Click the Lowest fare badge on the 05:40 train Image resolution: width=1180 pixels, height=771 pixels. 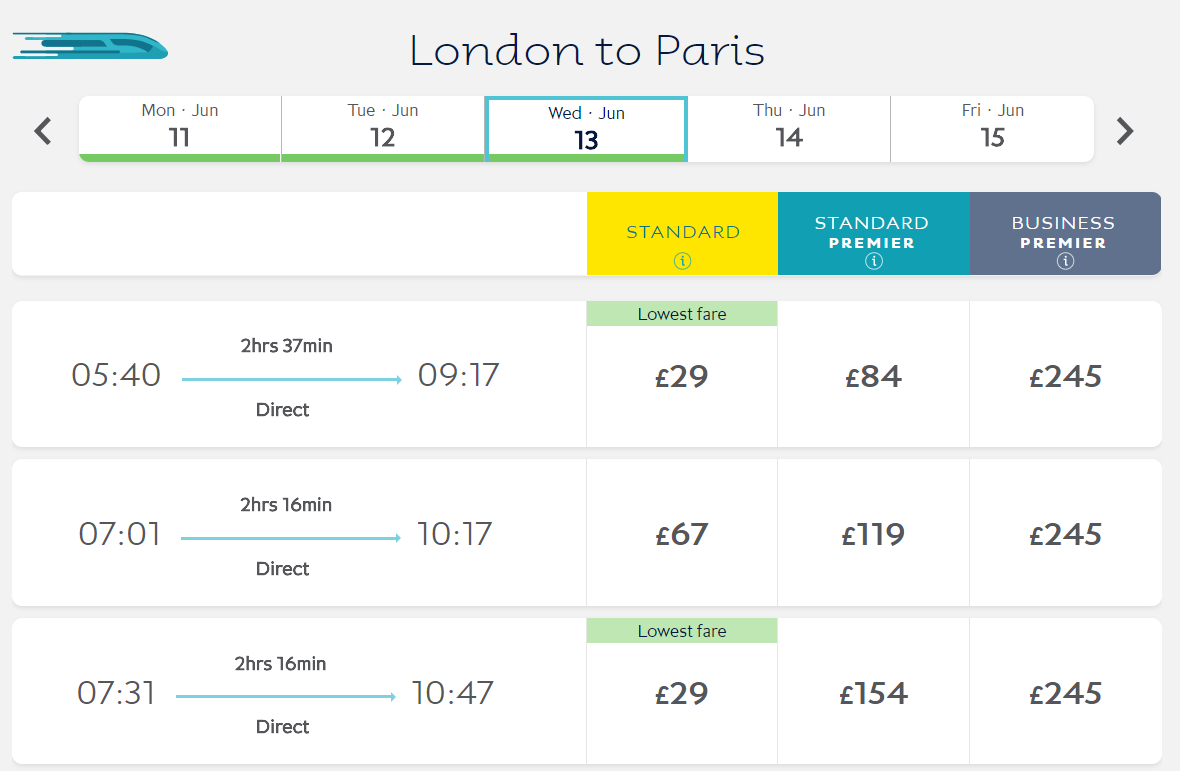coord(681,313)
